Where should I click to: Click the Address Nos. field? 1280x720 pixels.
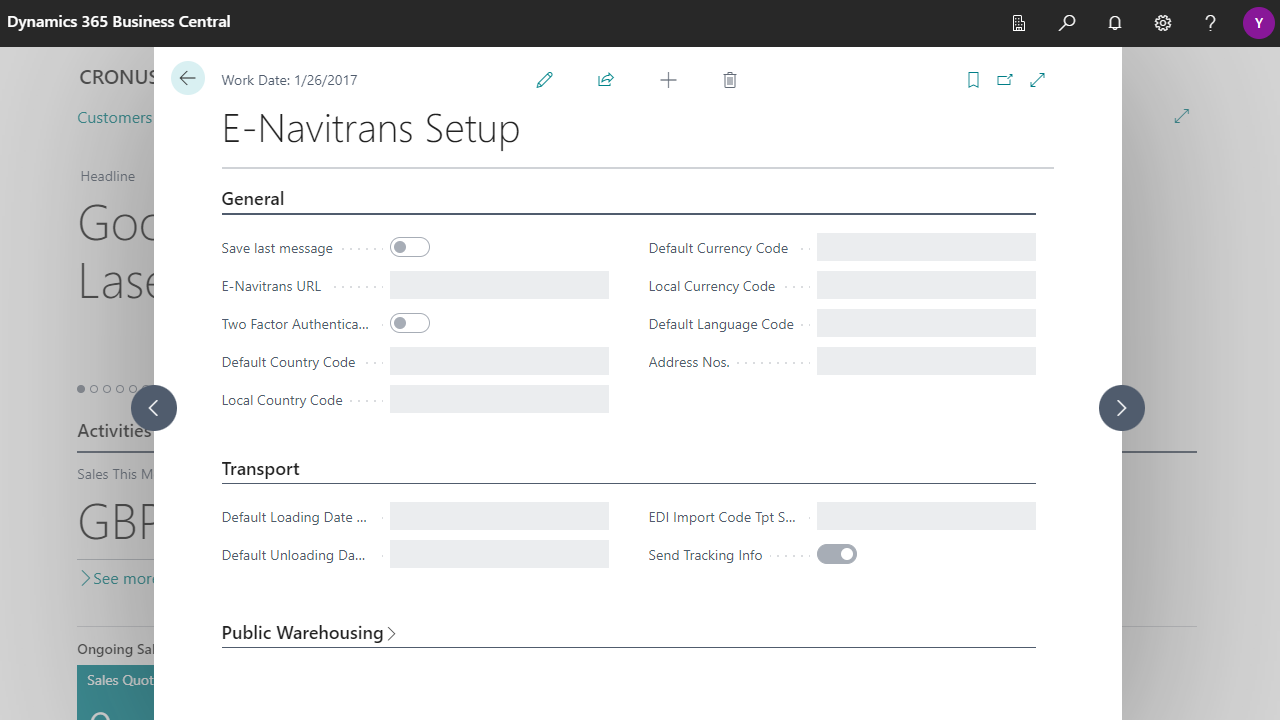coord(926,361)
